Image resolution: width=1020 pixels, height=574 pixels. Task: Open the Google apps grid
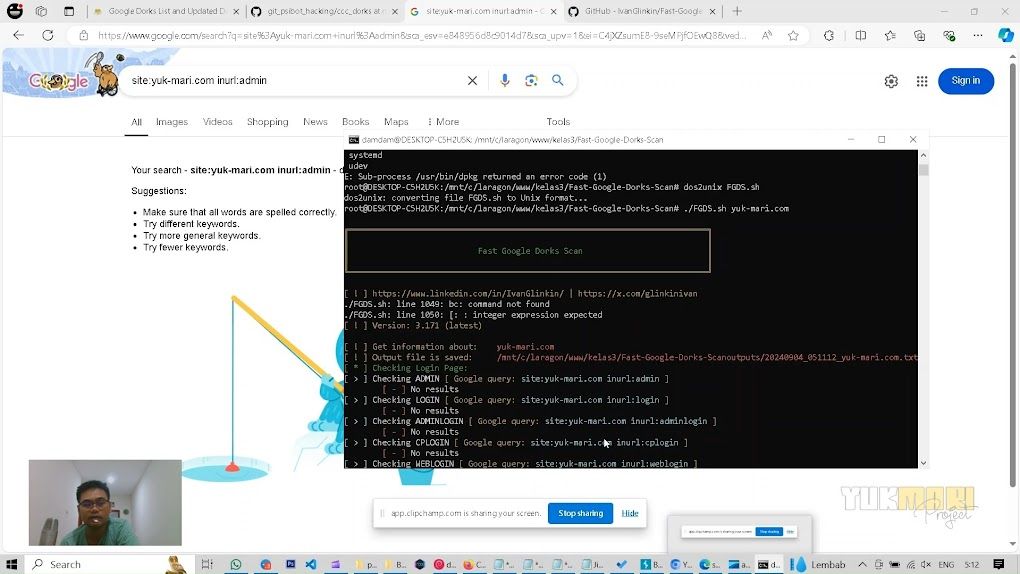click(x=922, y=81)
